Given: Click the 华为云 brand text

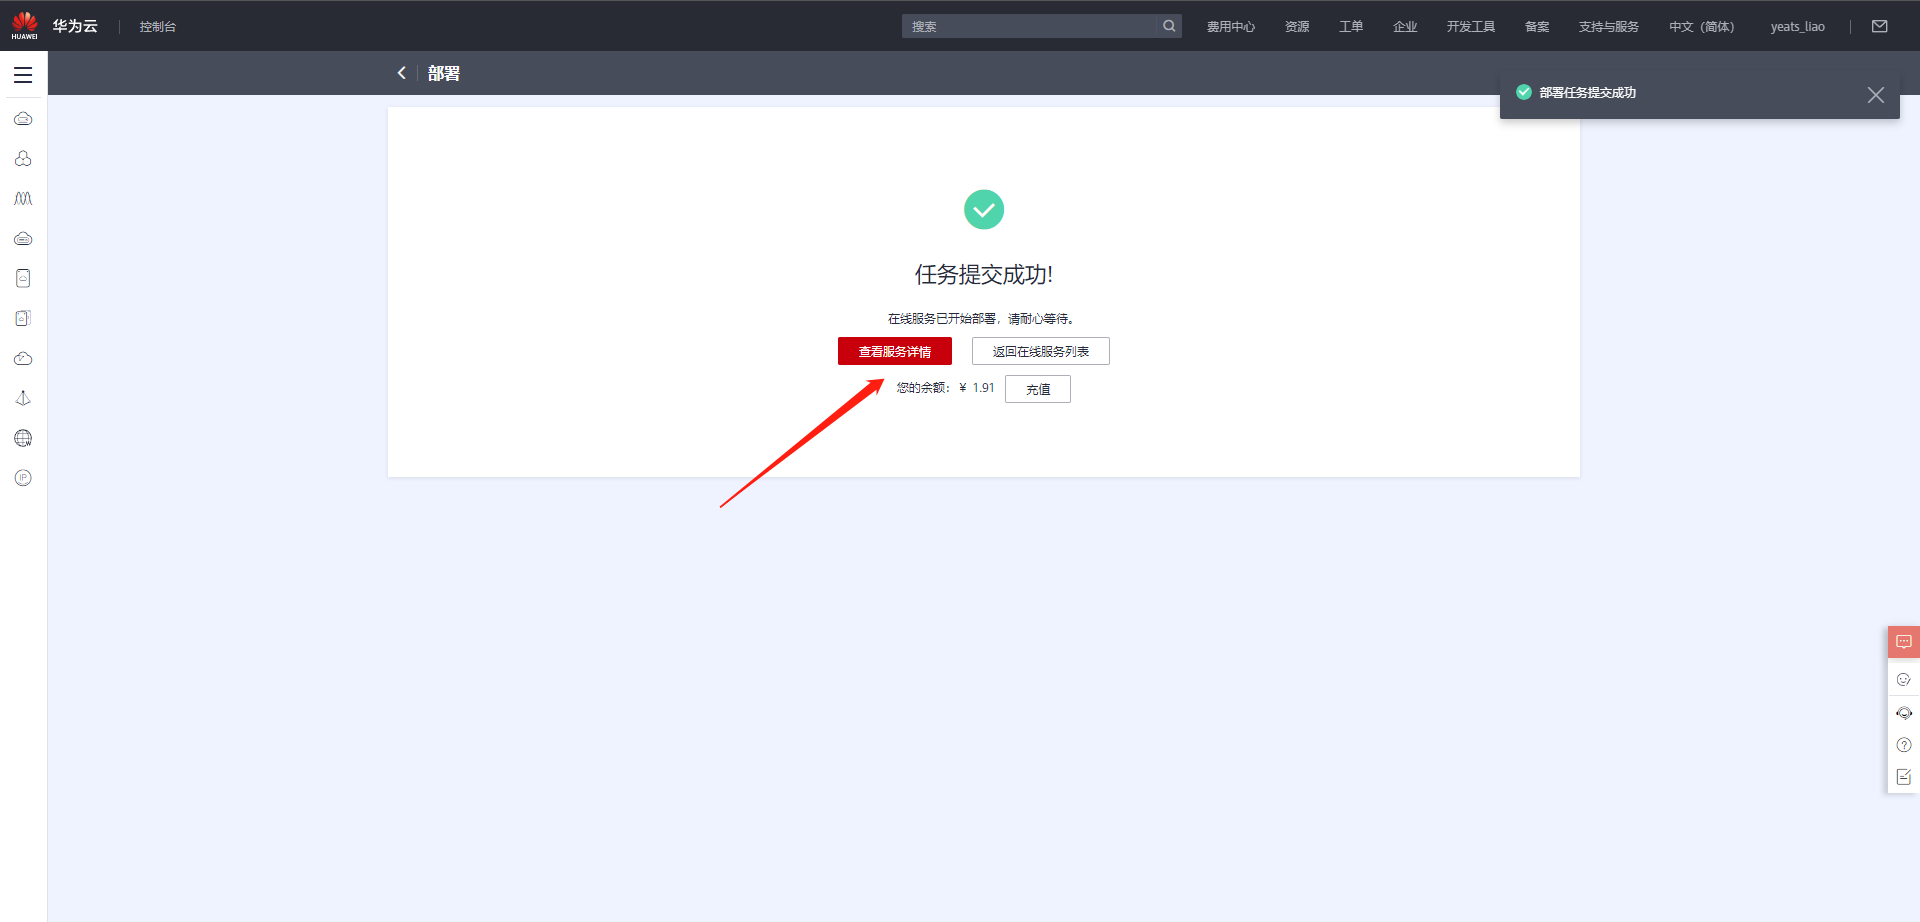Looking at the screenshot, I should (75, 26).
